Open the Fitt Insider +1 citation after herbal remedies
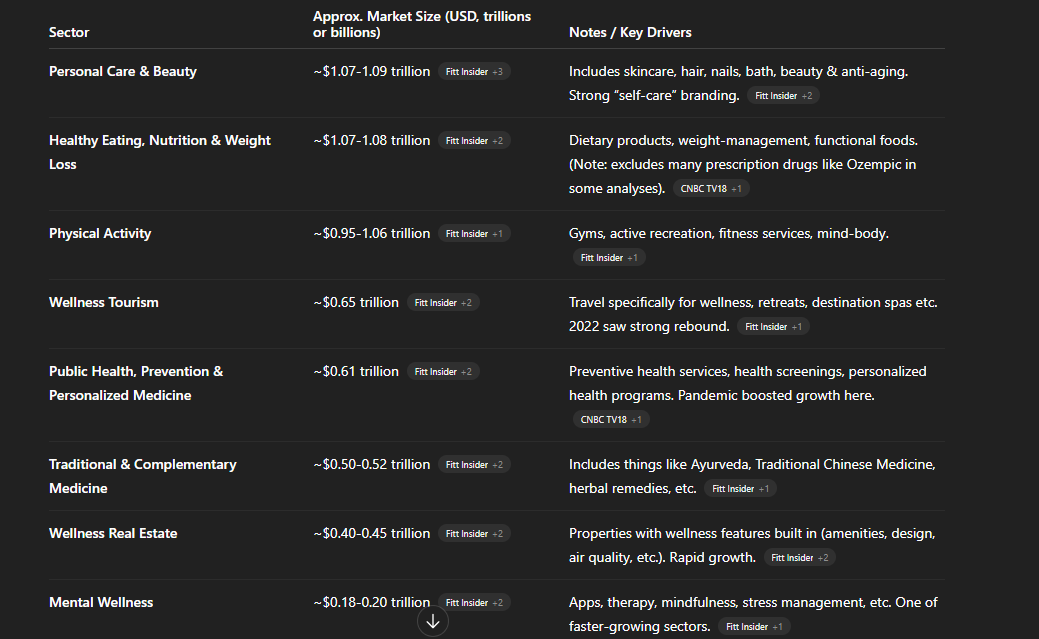Image resolution: width=1039 pixels, height=639 pixels. [740, 488]
